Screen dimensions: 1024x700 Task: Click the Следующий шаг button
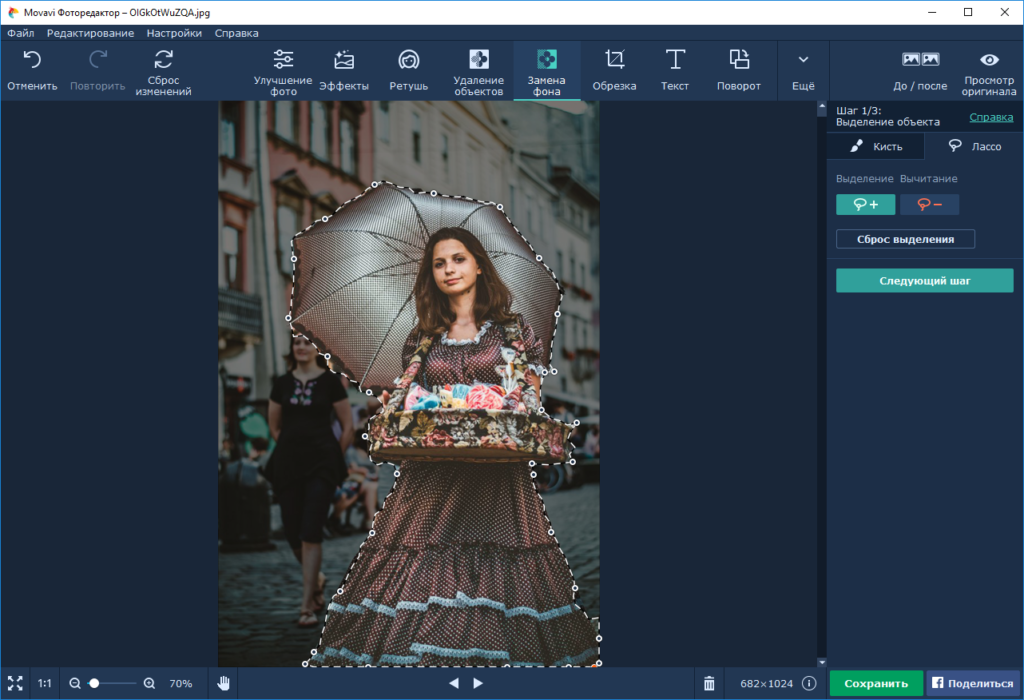tap(924, 281)
